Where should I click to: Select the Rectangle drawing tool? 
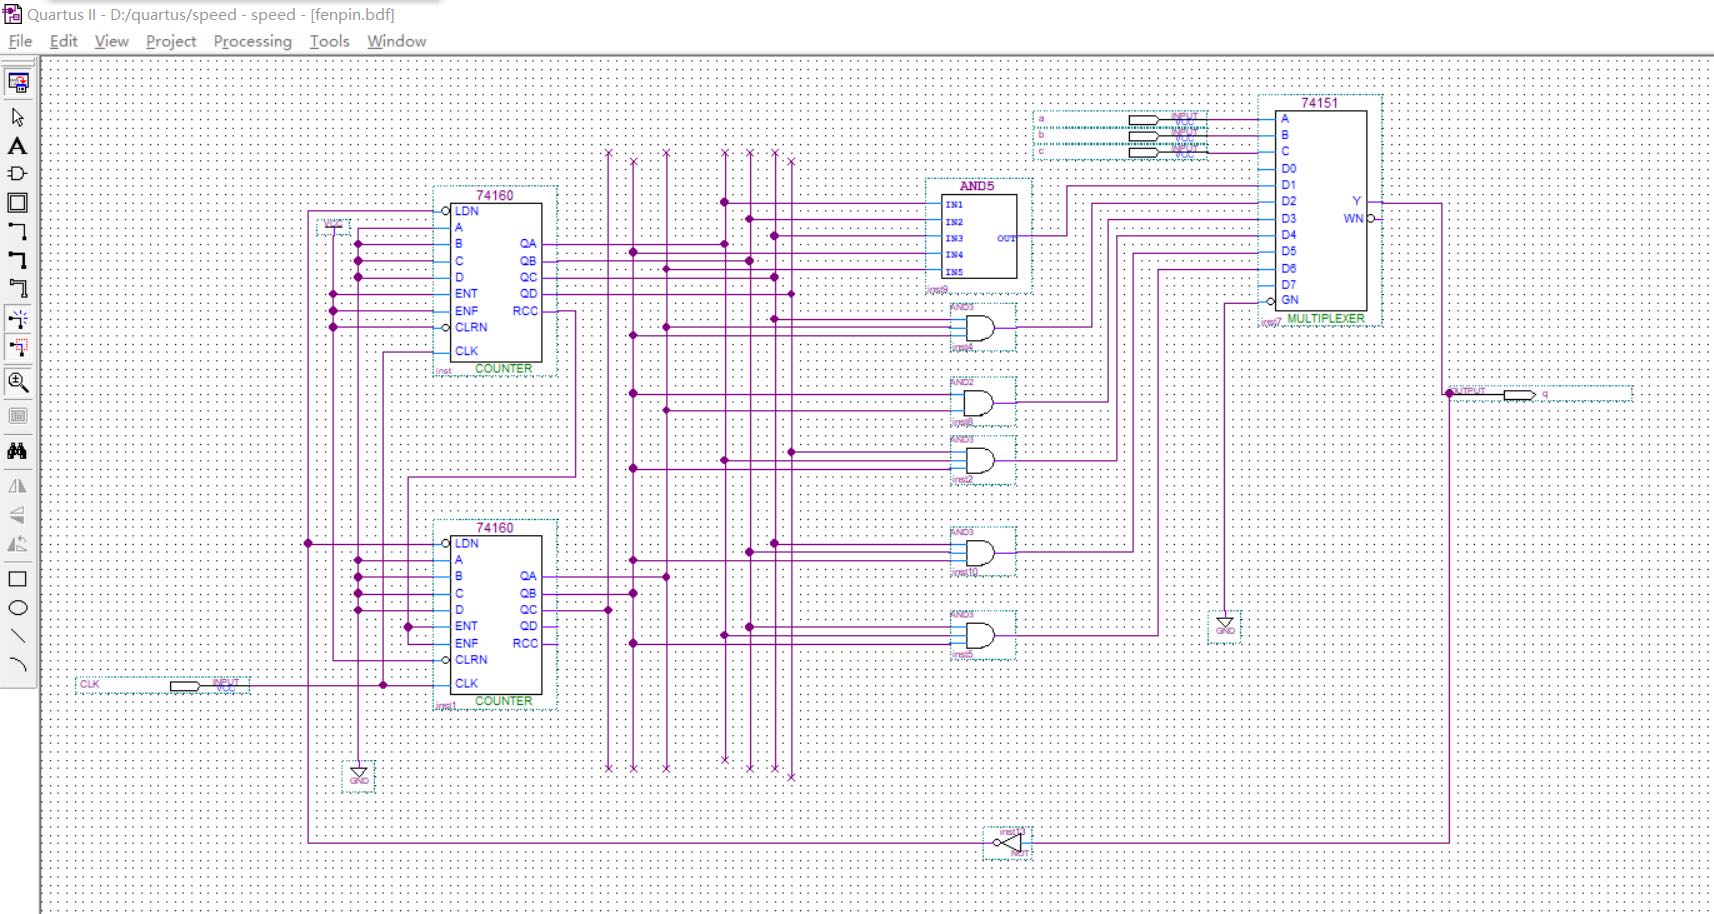click(x=17, y=579)
